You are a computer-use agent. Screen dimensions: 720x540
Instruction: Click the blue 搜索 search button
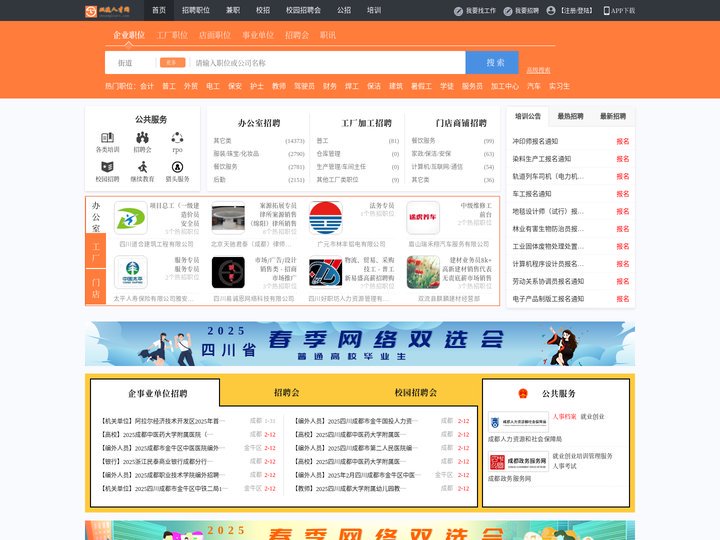[492, 62]
